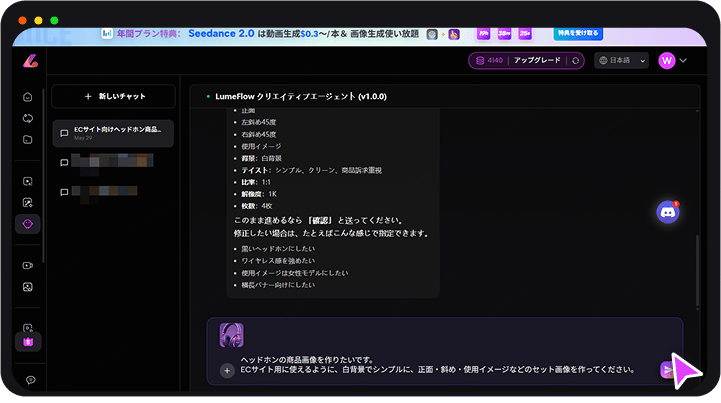
Task: Click the purple banana icon in banner
Action: click(454, 34)
